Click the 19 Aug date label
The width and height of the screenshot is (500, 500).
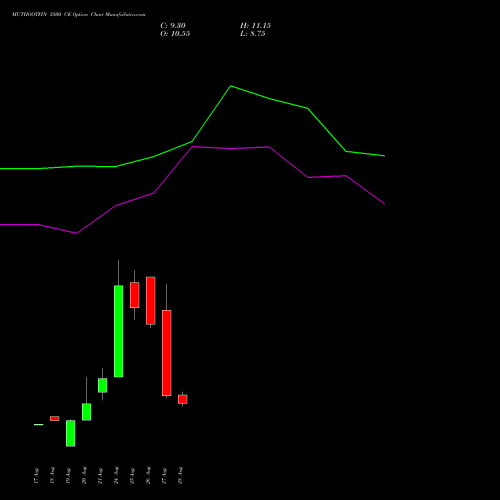[x=68, y=476]
